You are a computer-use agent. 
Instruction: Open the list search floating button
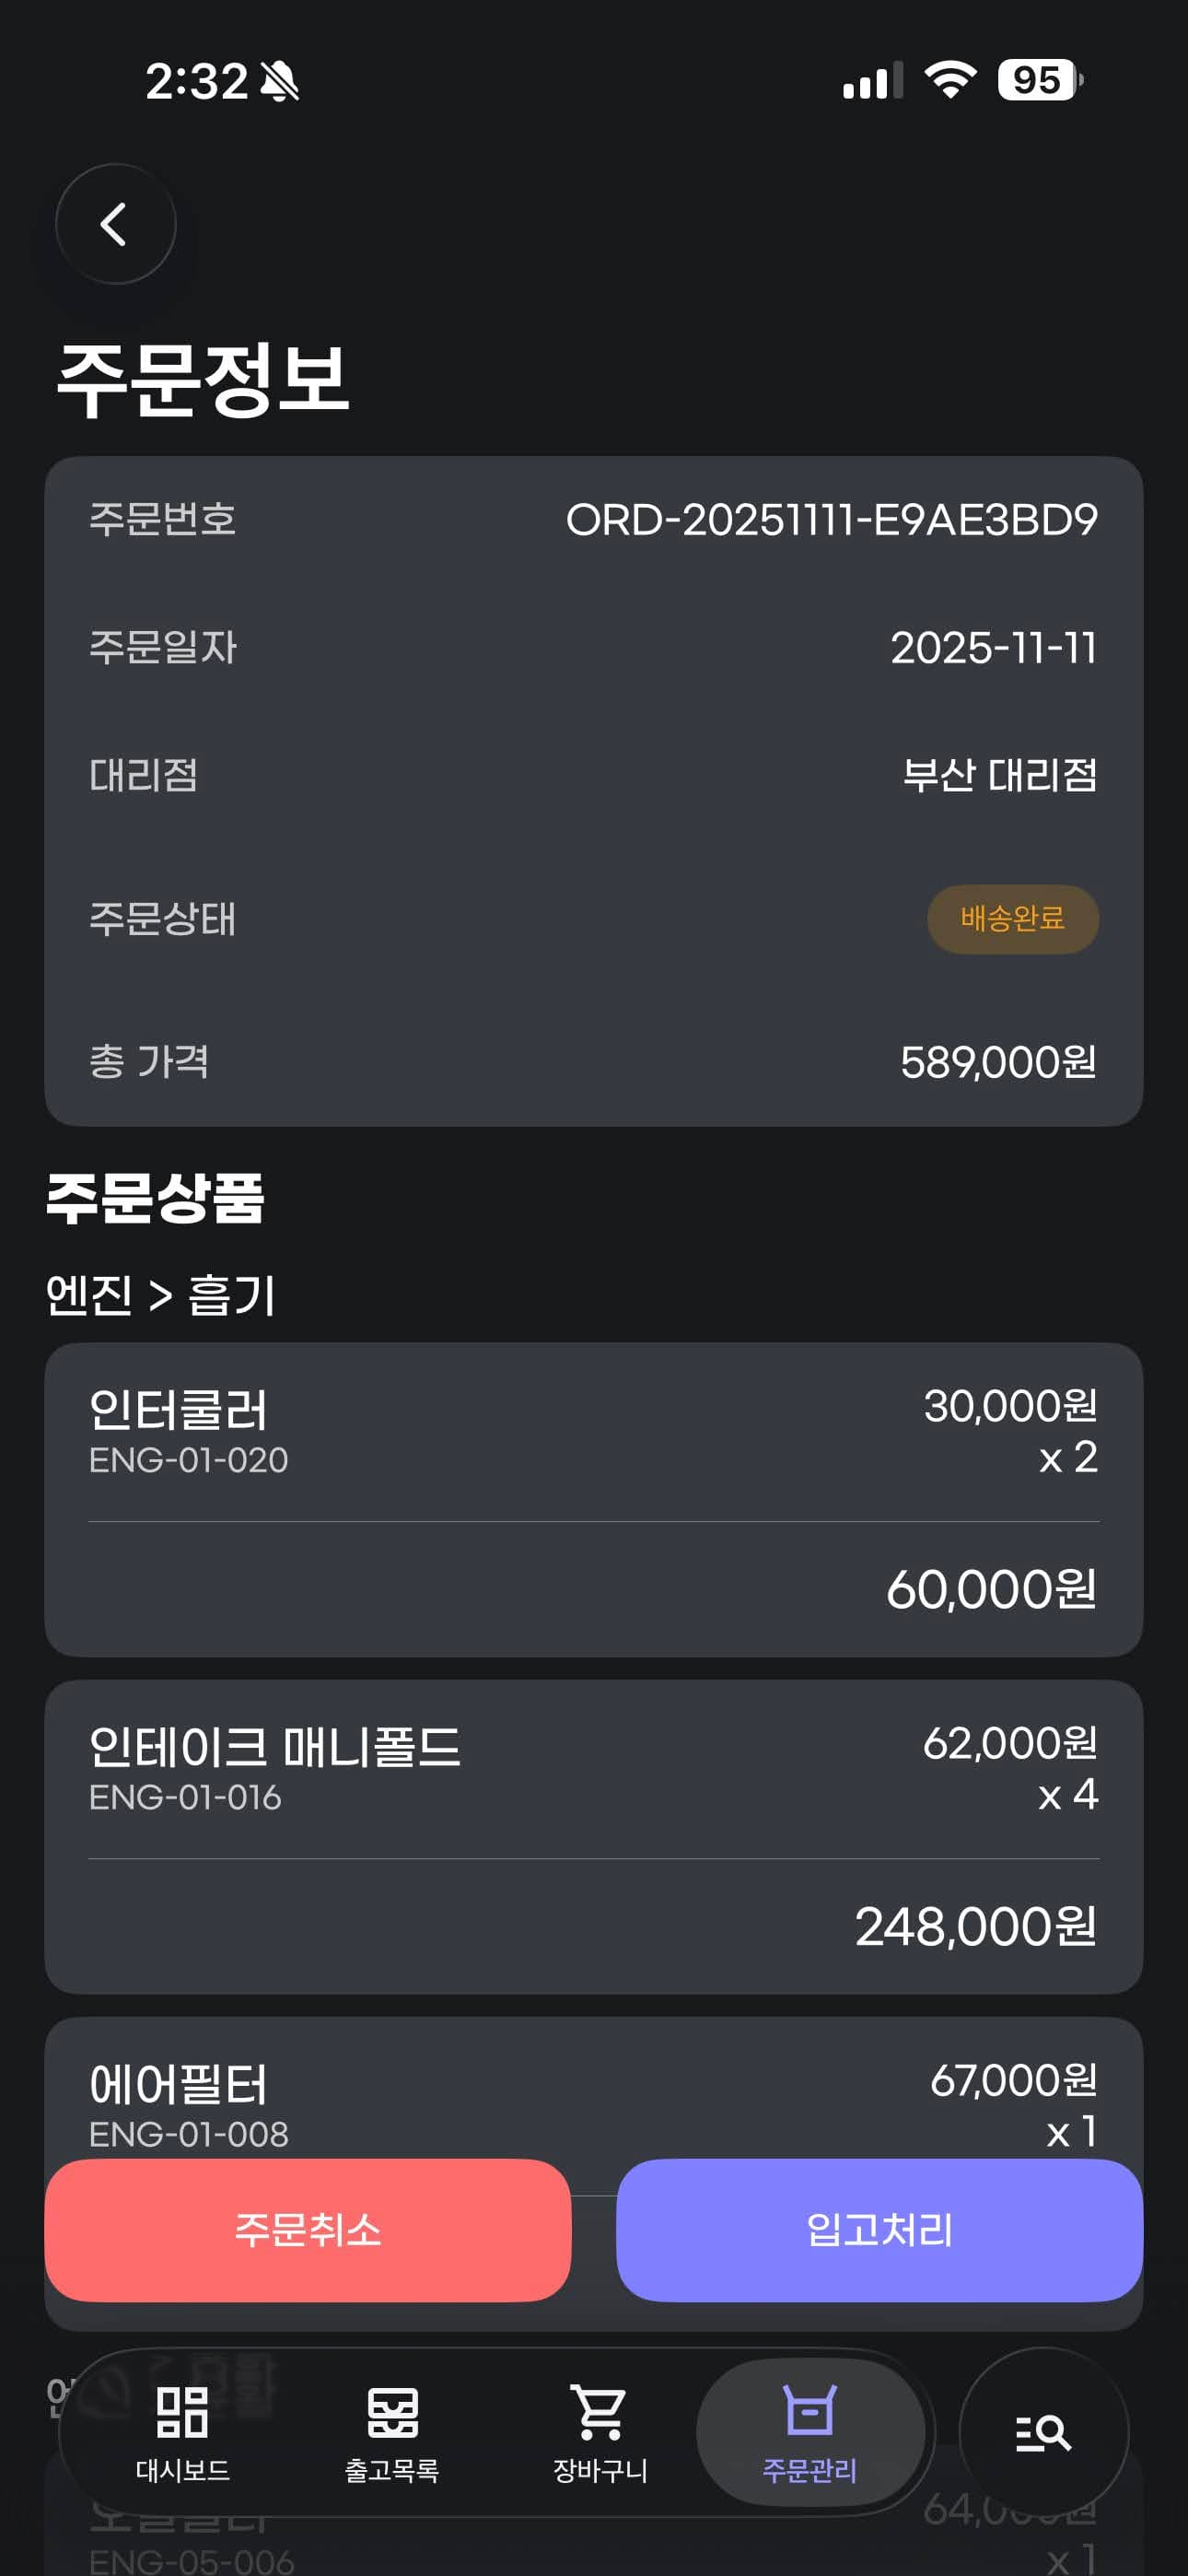pyautogui.click(x=1043, y=2432)
